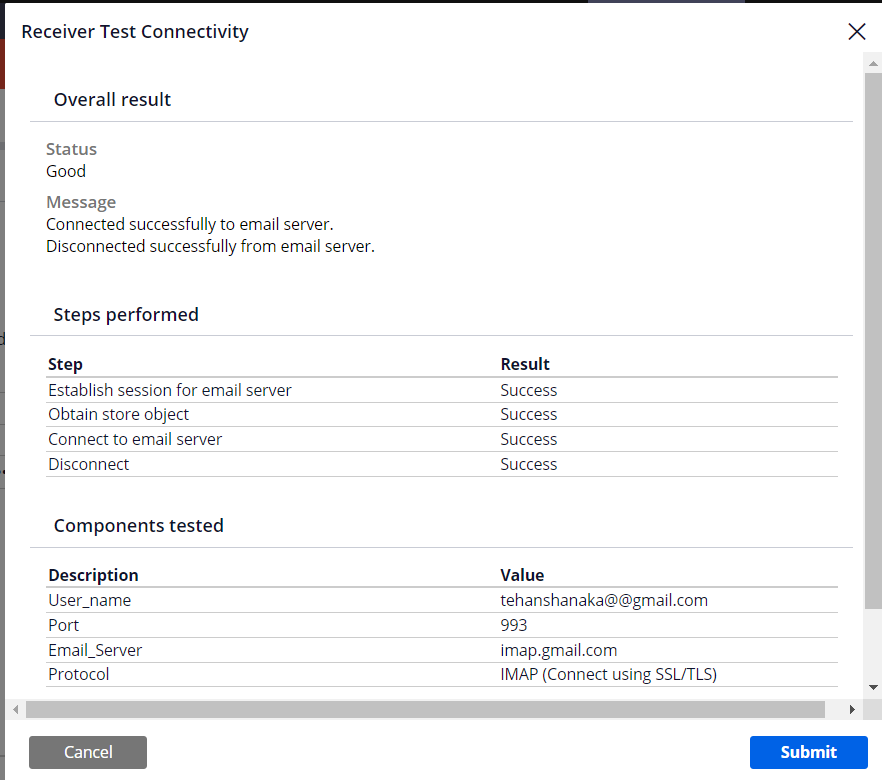The width and height of the screenshot is (882, 780).
Task: Click horizontal scrollbar left arrow
Action: coord(15,709)
